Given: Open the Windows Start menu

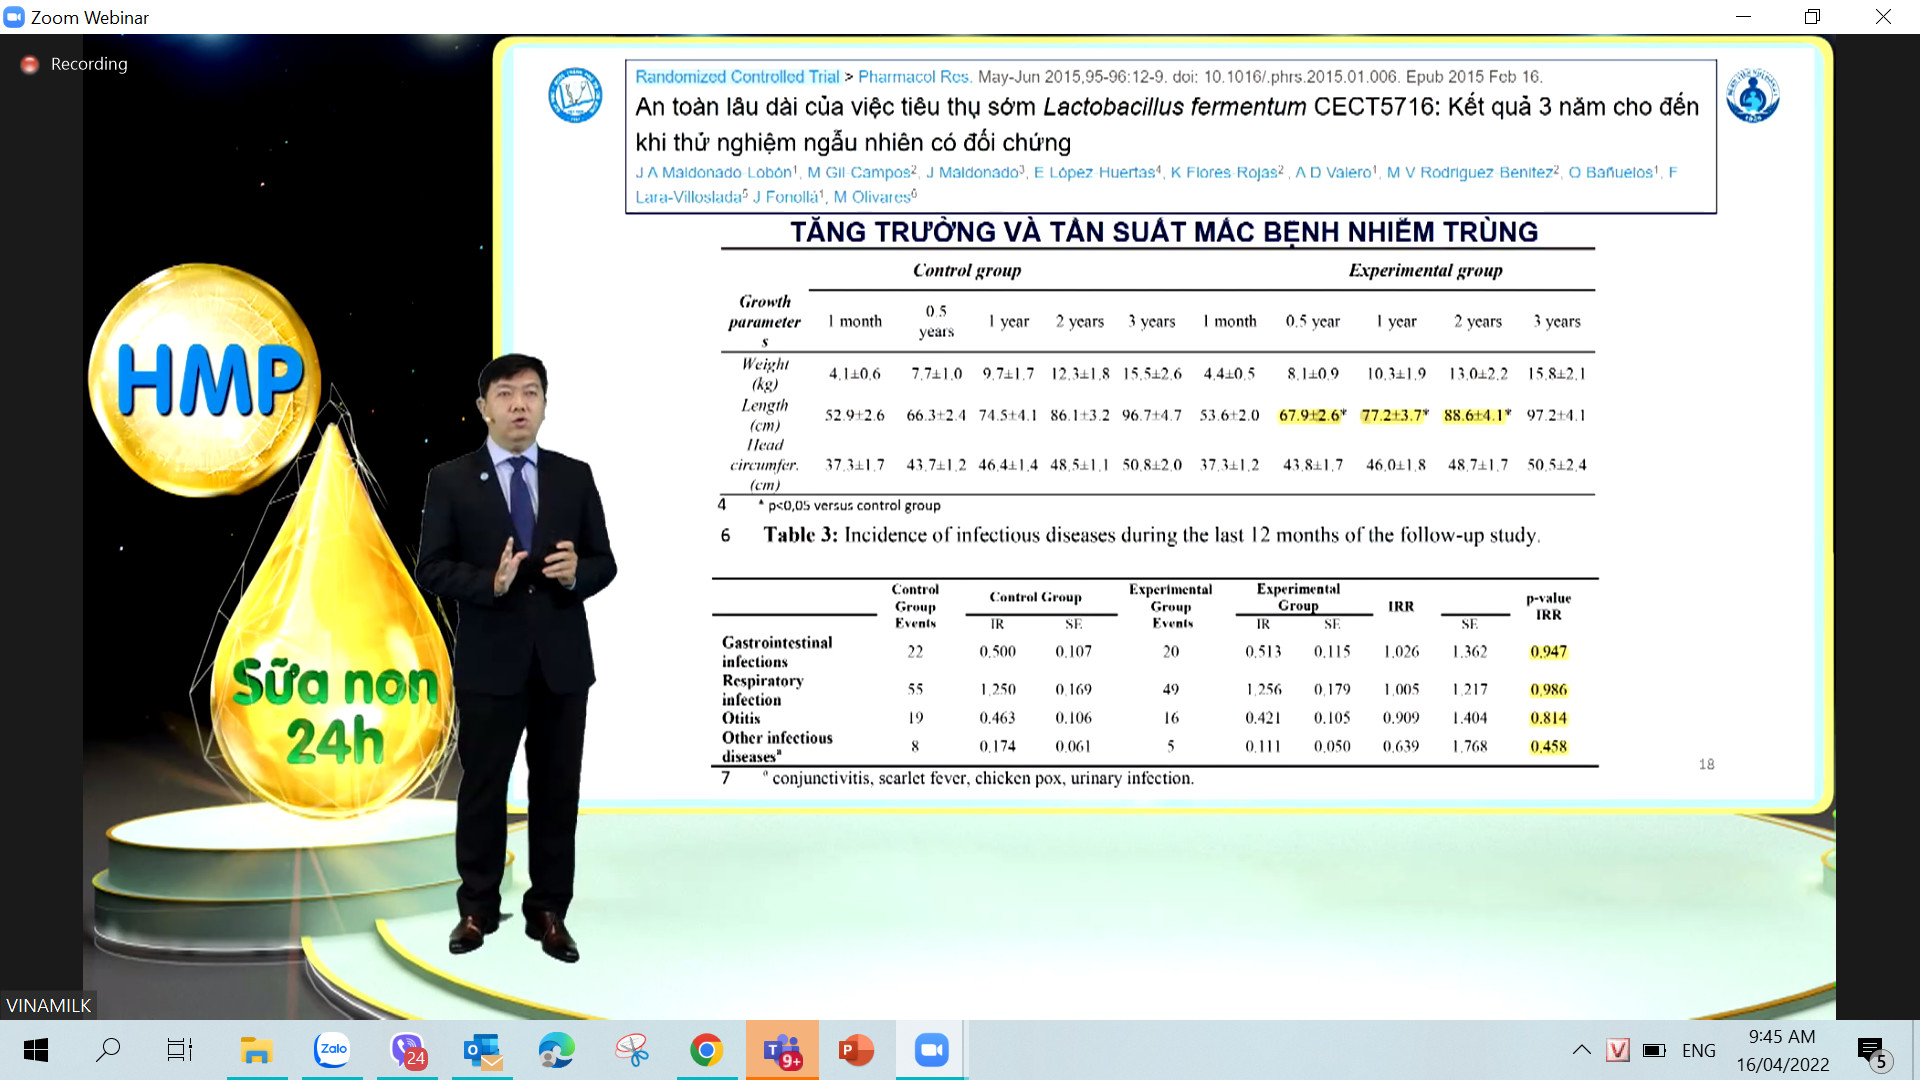Looking at the screenshot, I should (36, 1050).
